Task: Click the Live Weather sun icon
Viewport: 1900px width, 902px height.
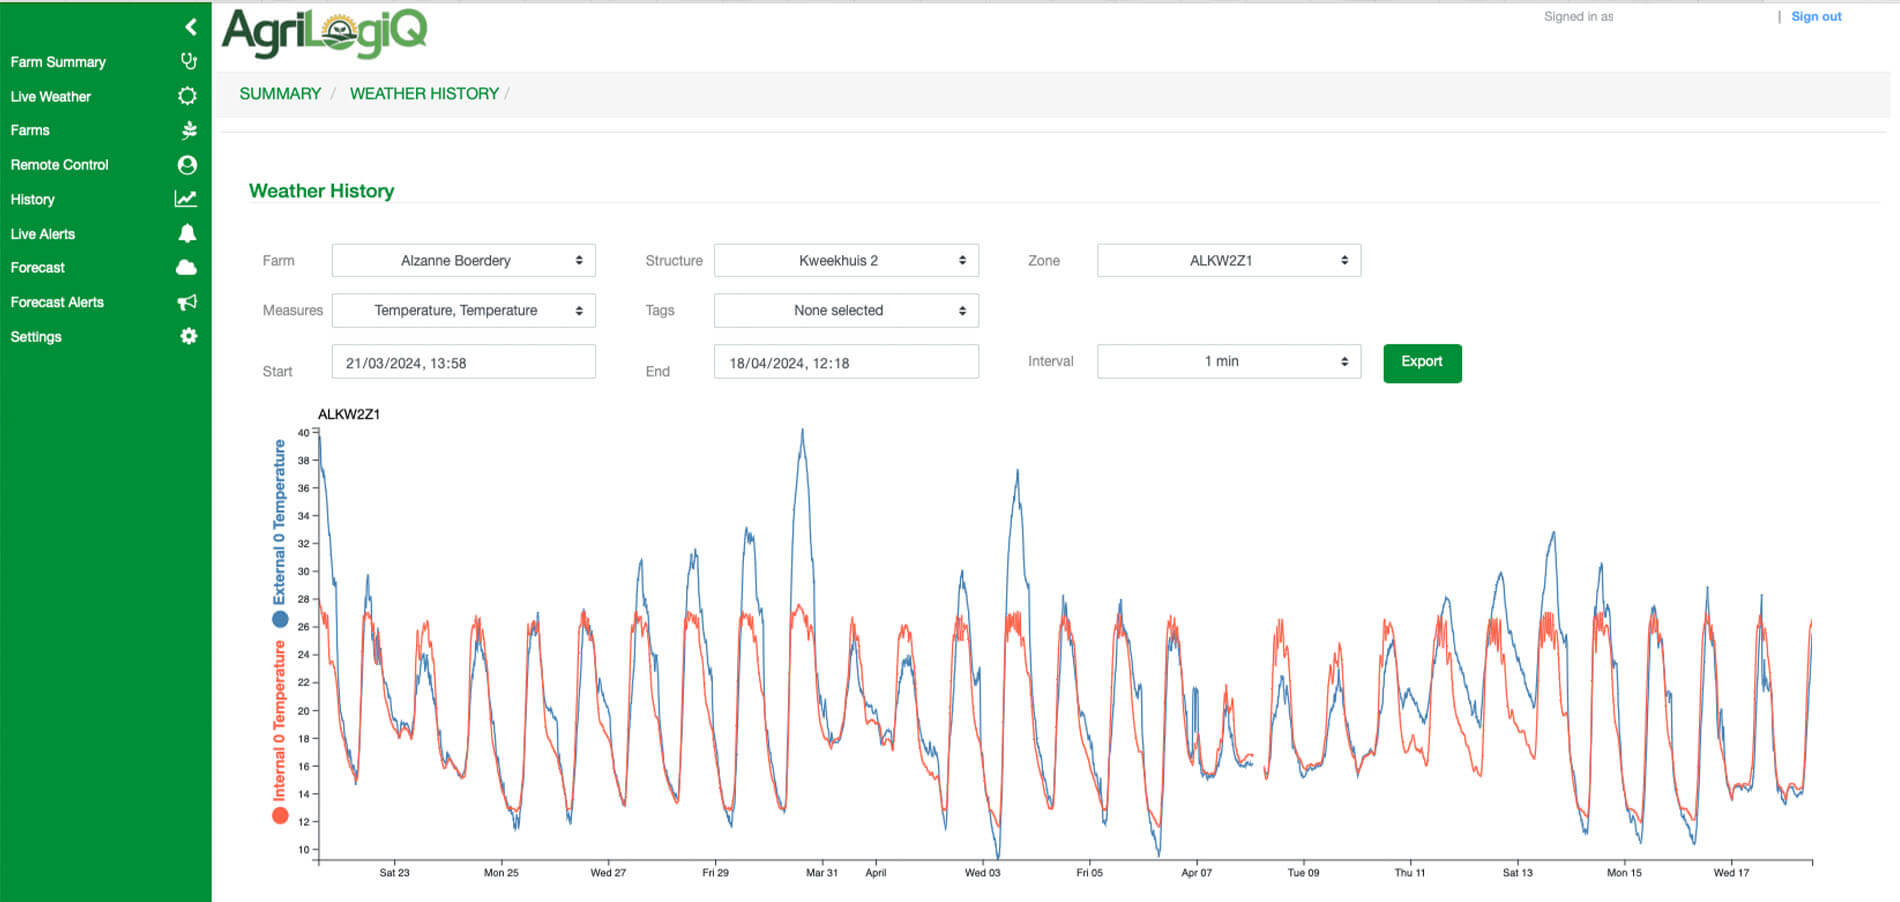Action: click(187, 96)
